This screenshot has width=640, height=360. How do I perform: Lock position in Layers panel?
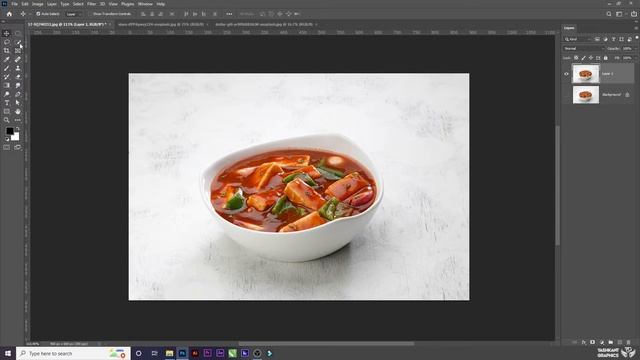[x=591, y=58]
